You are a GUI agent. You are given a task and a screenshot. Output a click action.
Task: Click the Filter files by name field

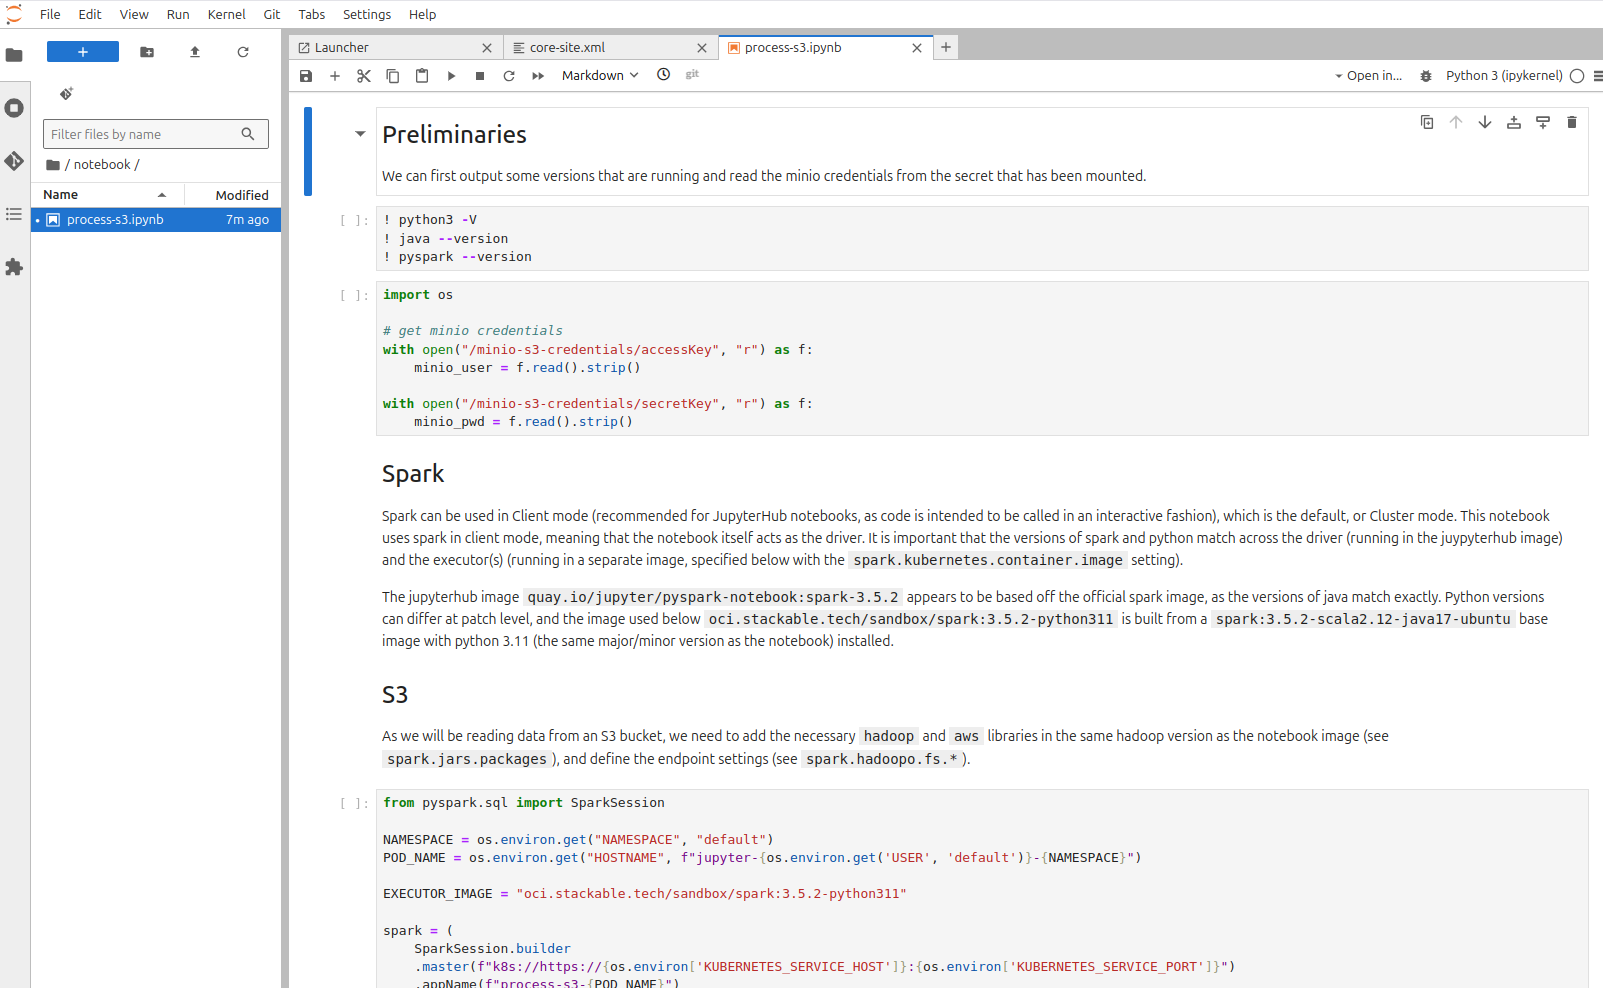point(145,134)
